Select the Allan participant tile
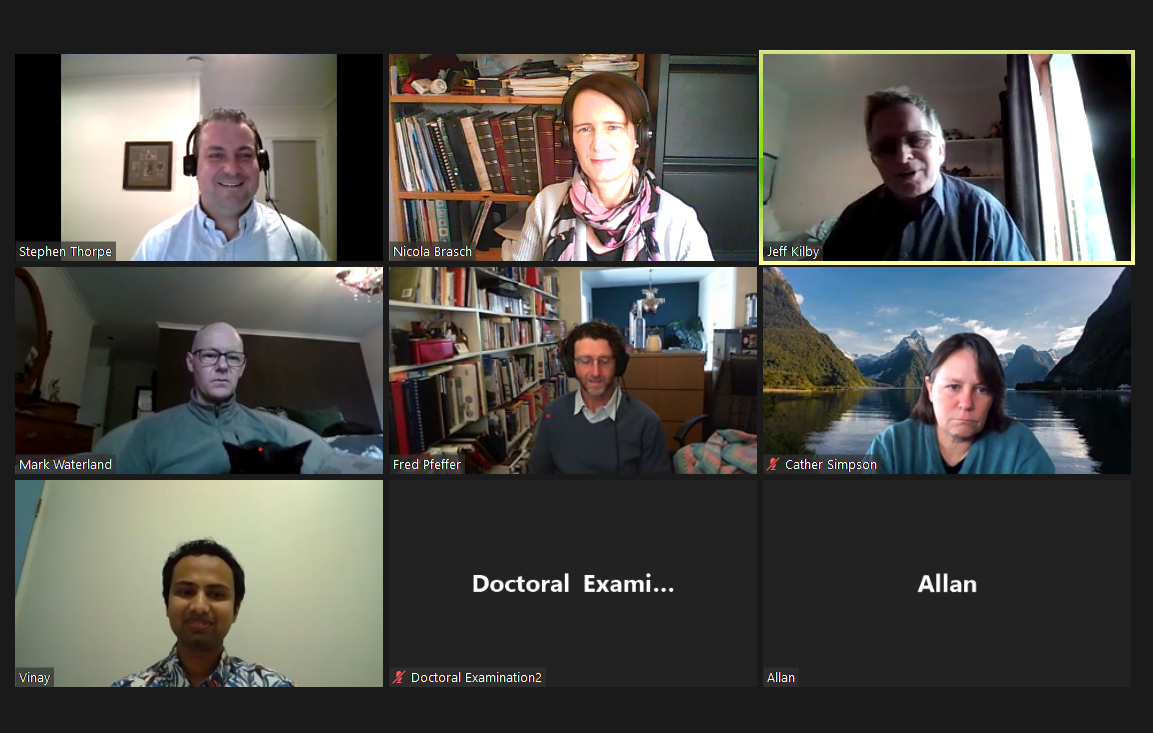 [947, 584]
